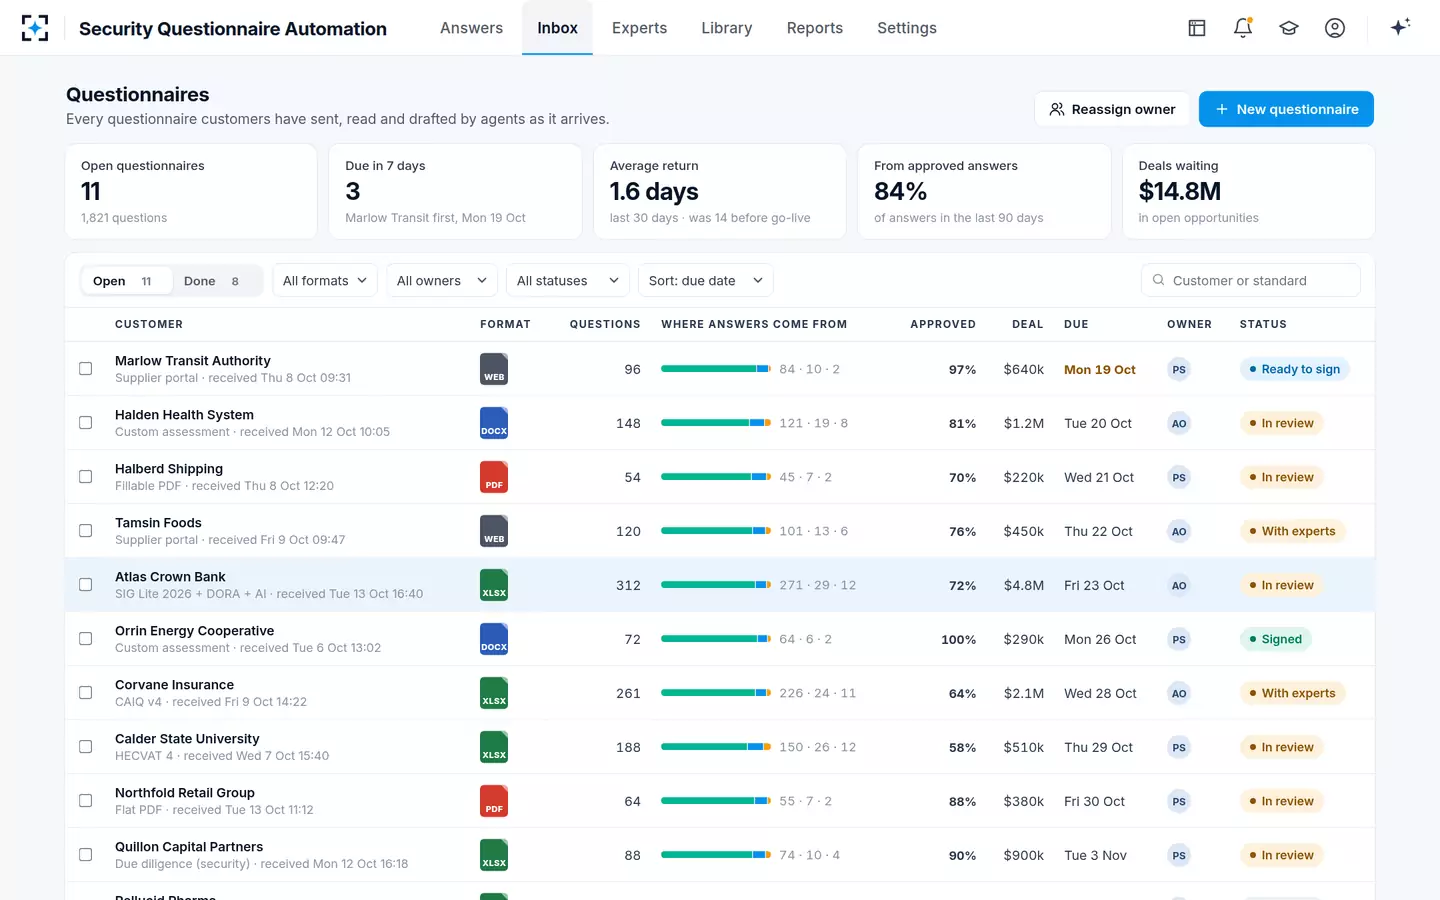Tick the checkbox for Marlow Transit Authority
The height and width of the screenshot is (900, 1440).
pyautogui.click(x=86, y=369)
